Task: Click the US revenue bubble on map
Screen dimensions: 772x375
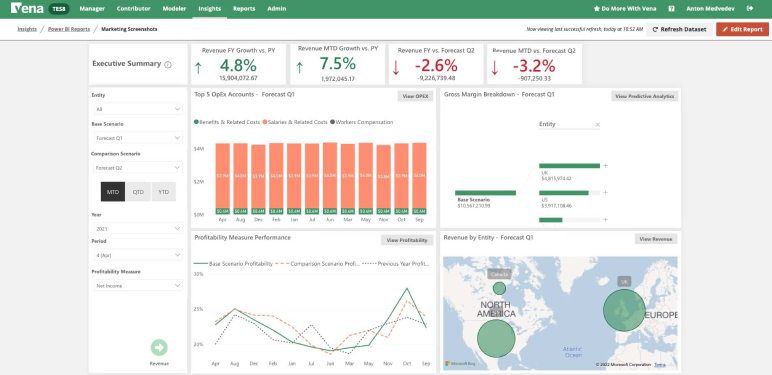Action: click(x=496, y=339)
